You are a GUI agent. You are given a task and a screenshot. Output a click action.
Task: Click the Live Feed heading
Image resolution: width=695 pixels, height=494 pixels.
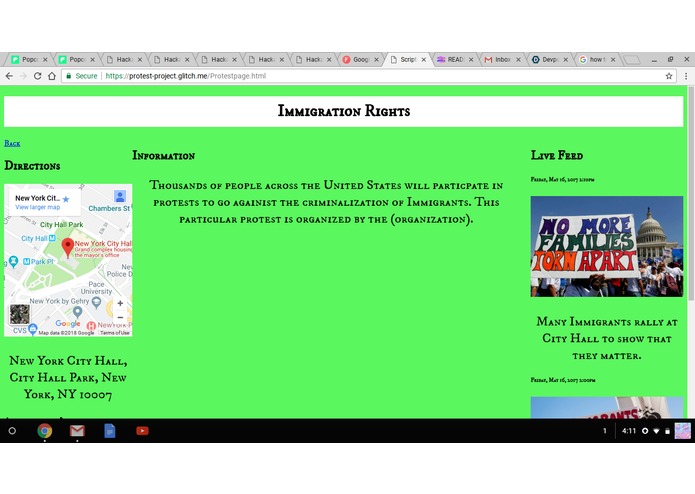[557, 156]
